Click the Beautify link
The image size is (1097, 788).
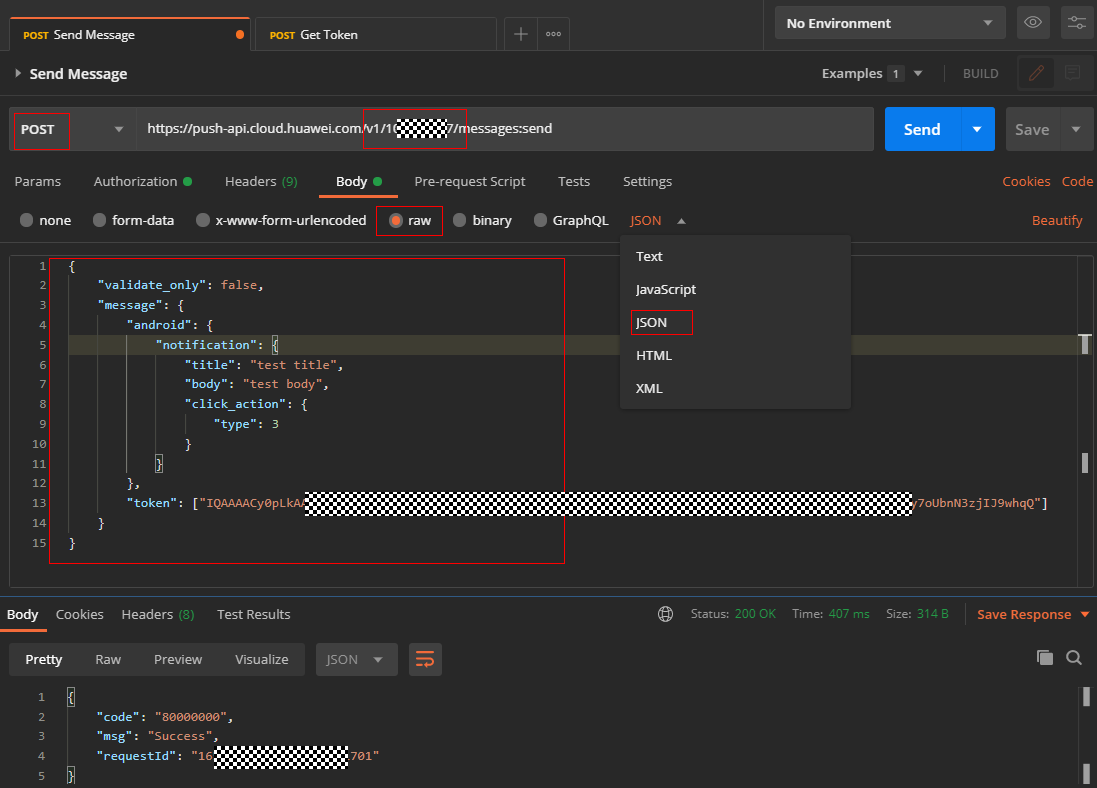click(1057, 220)
